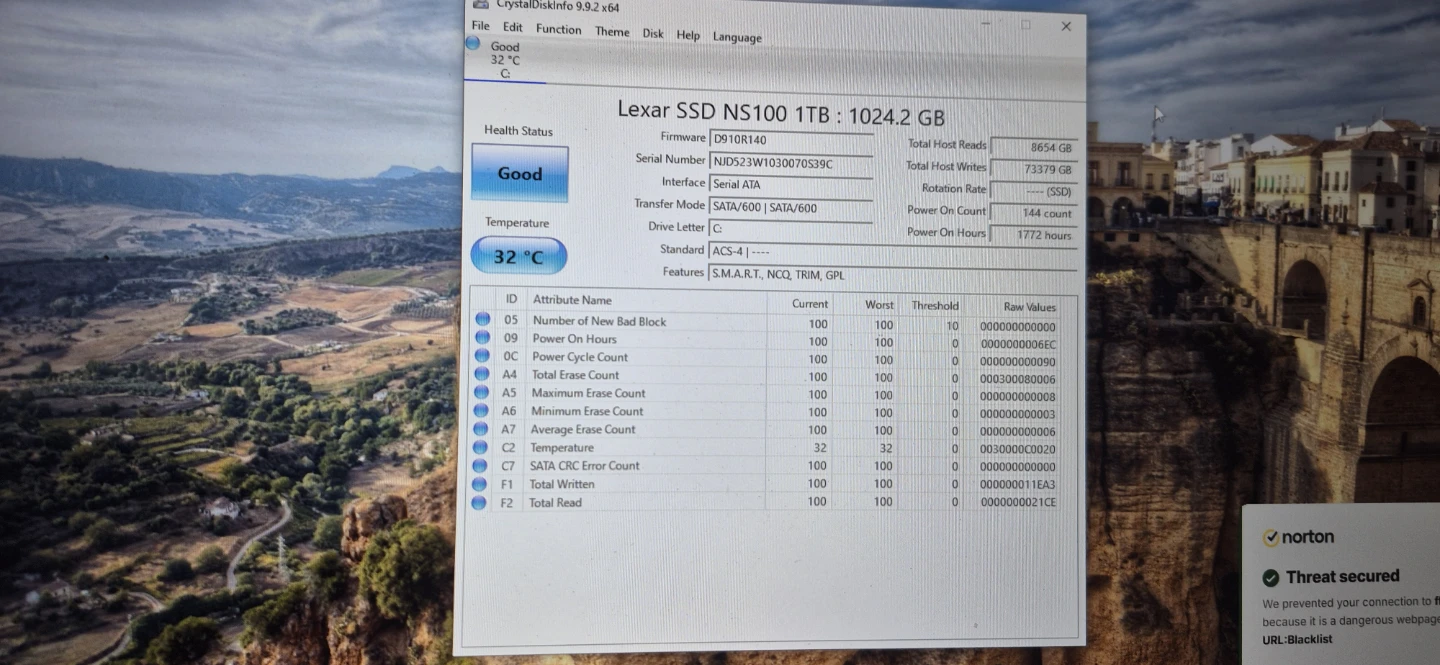1440x665 pixels.
Task: Open the Language menu
Action: pyautogui.click(x=737, y=37)
